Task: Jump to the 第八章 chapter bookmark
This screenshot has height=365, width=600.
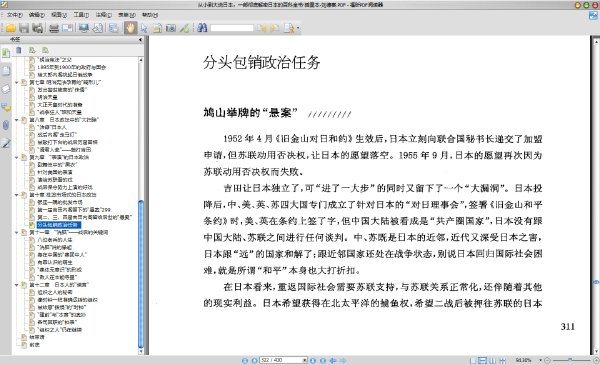Action: click(x=64, y=120)
